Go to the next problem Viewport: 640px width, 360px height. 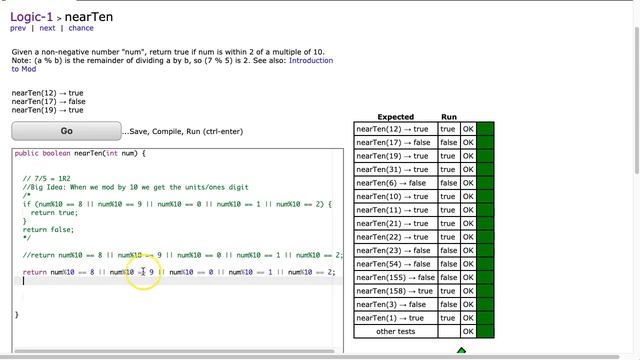click(47, 28)
